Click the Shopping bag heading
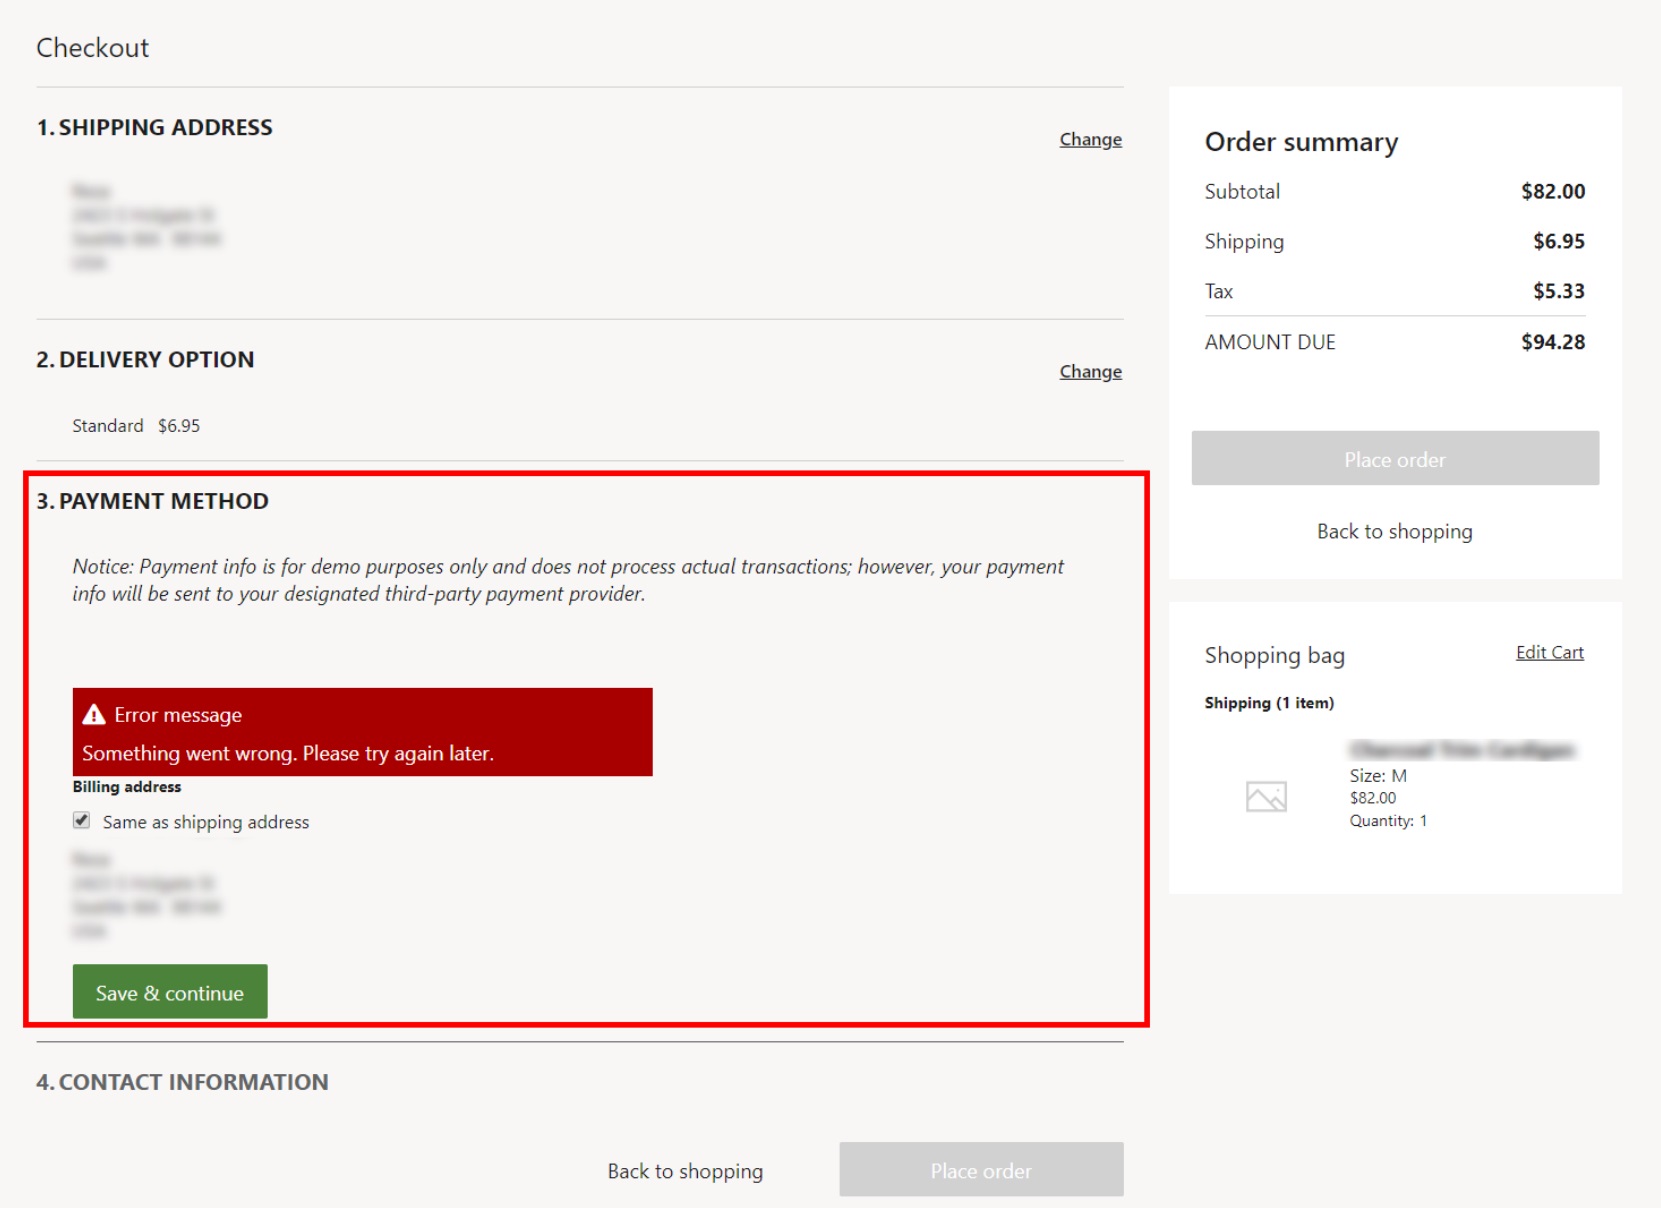Image resolution: width=1661 pixels, height=1208 pixels. [x=1274, y=655]
